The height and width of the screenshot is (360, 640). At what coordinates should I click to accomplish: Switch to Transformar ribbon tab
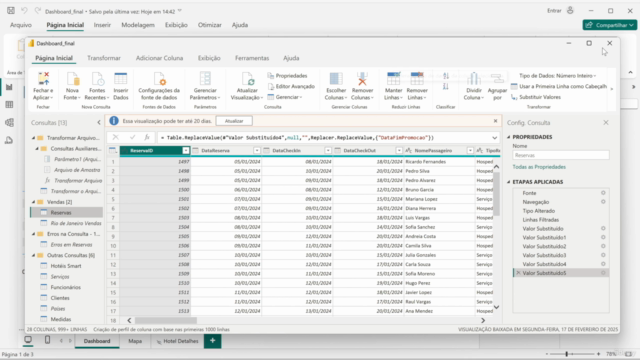click(x=104, y=58)
